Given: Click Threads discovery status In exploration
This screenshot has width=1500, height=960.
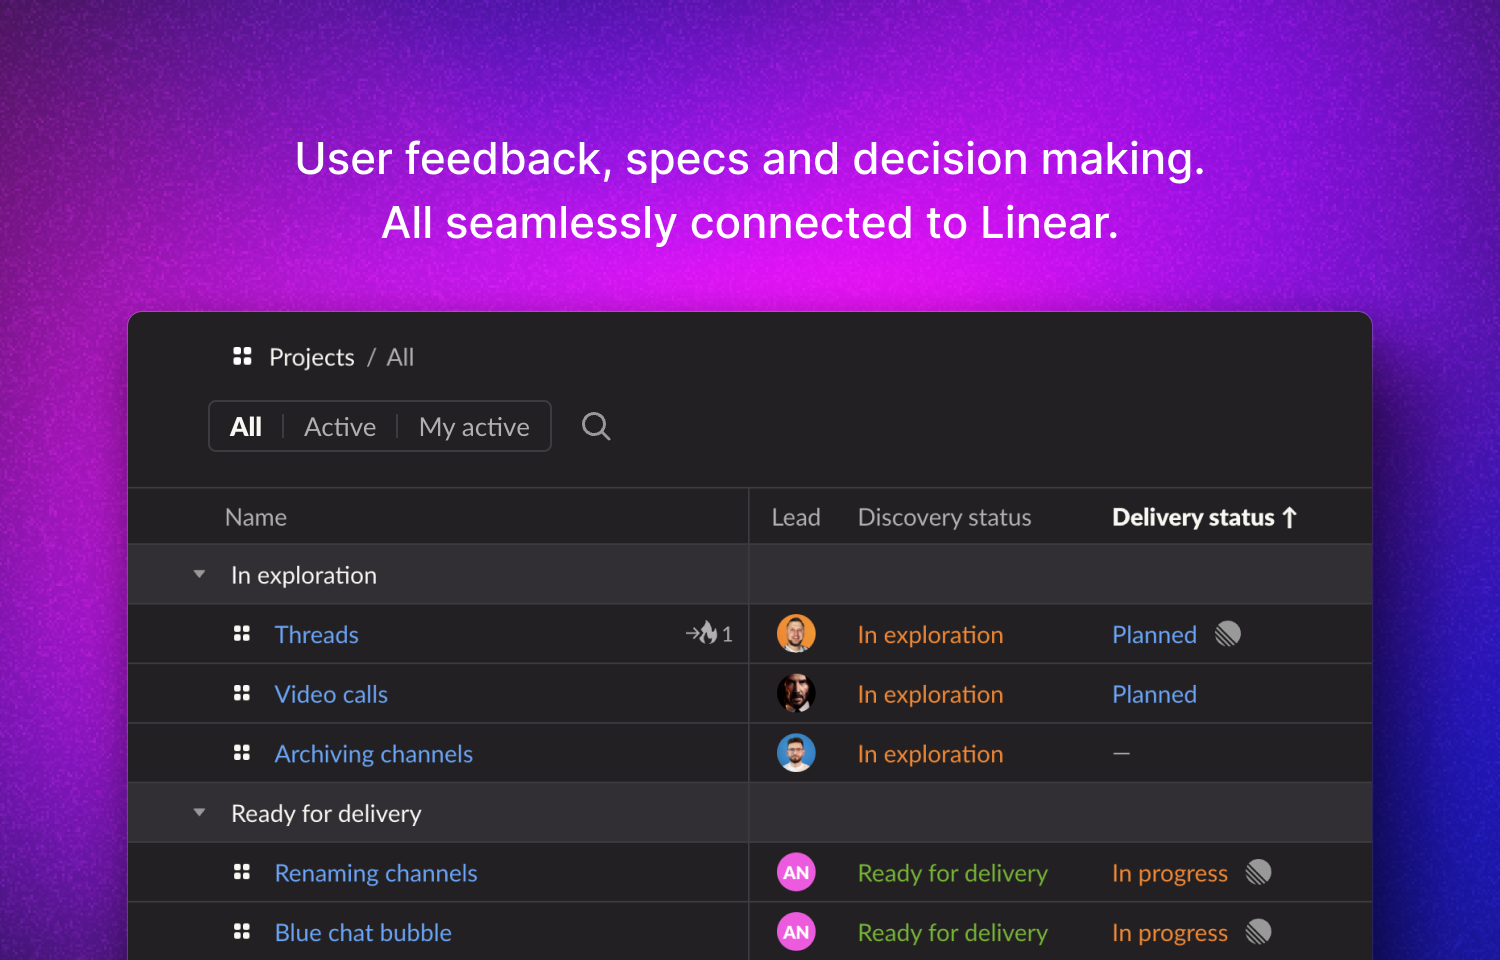Looking at the screenshot, I should click(930, 635).
